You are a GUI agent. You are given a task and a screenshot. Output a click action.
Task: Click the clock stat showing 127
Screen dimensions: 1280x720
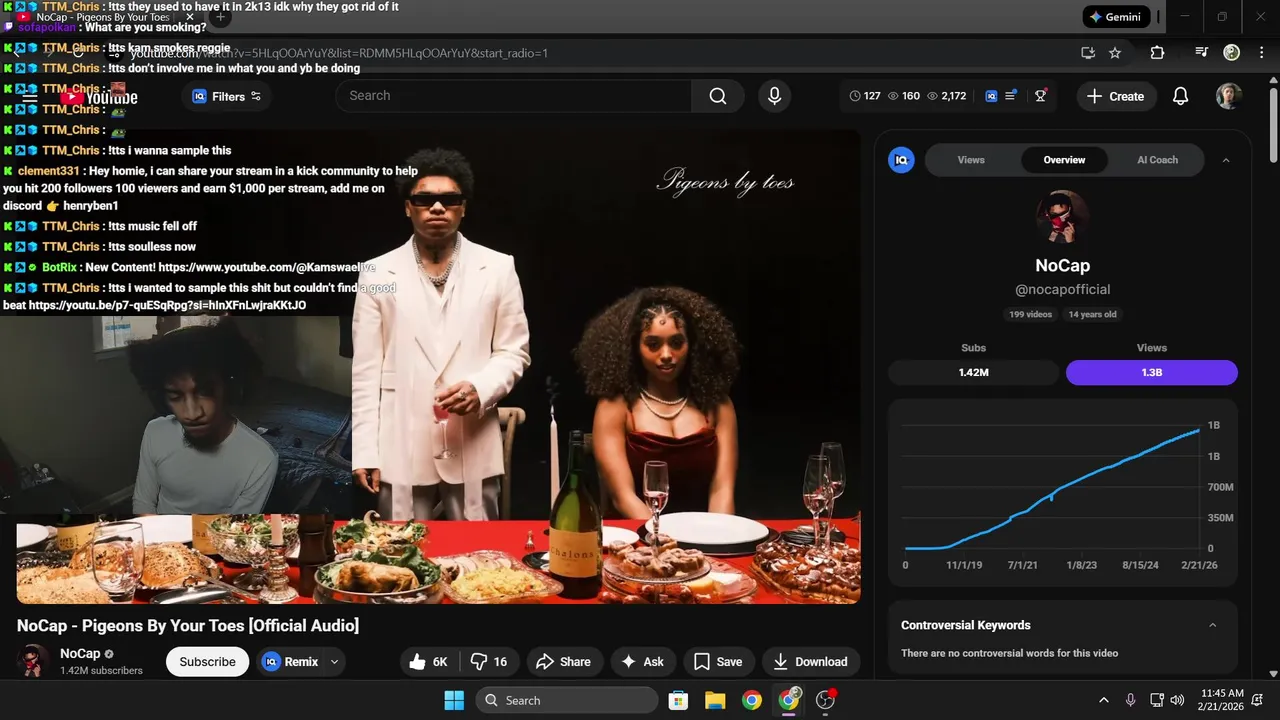point(865,96)
